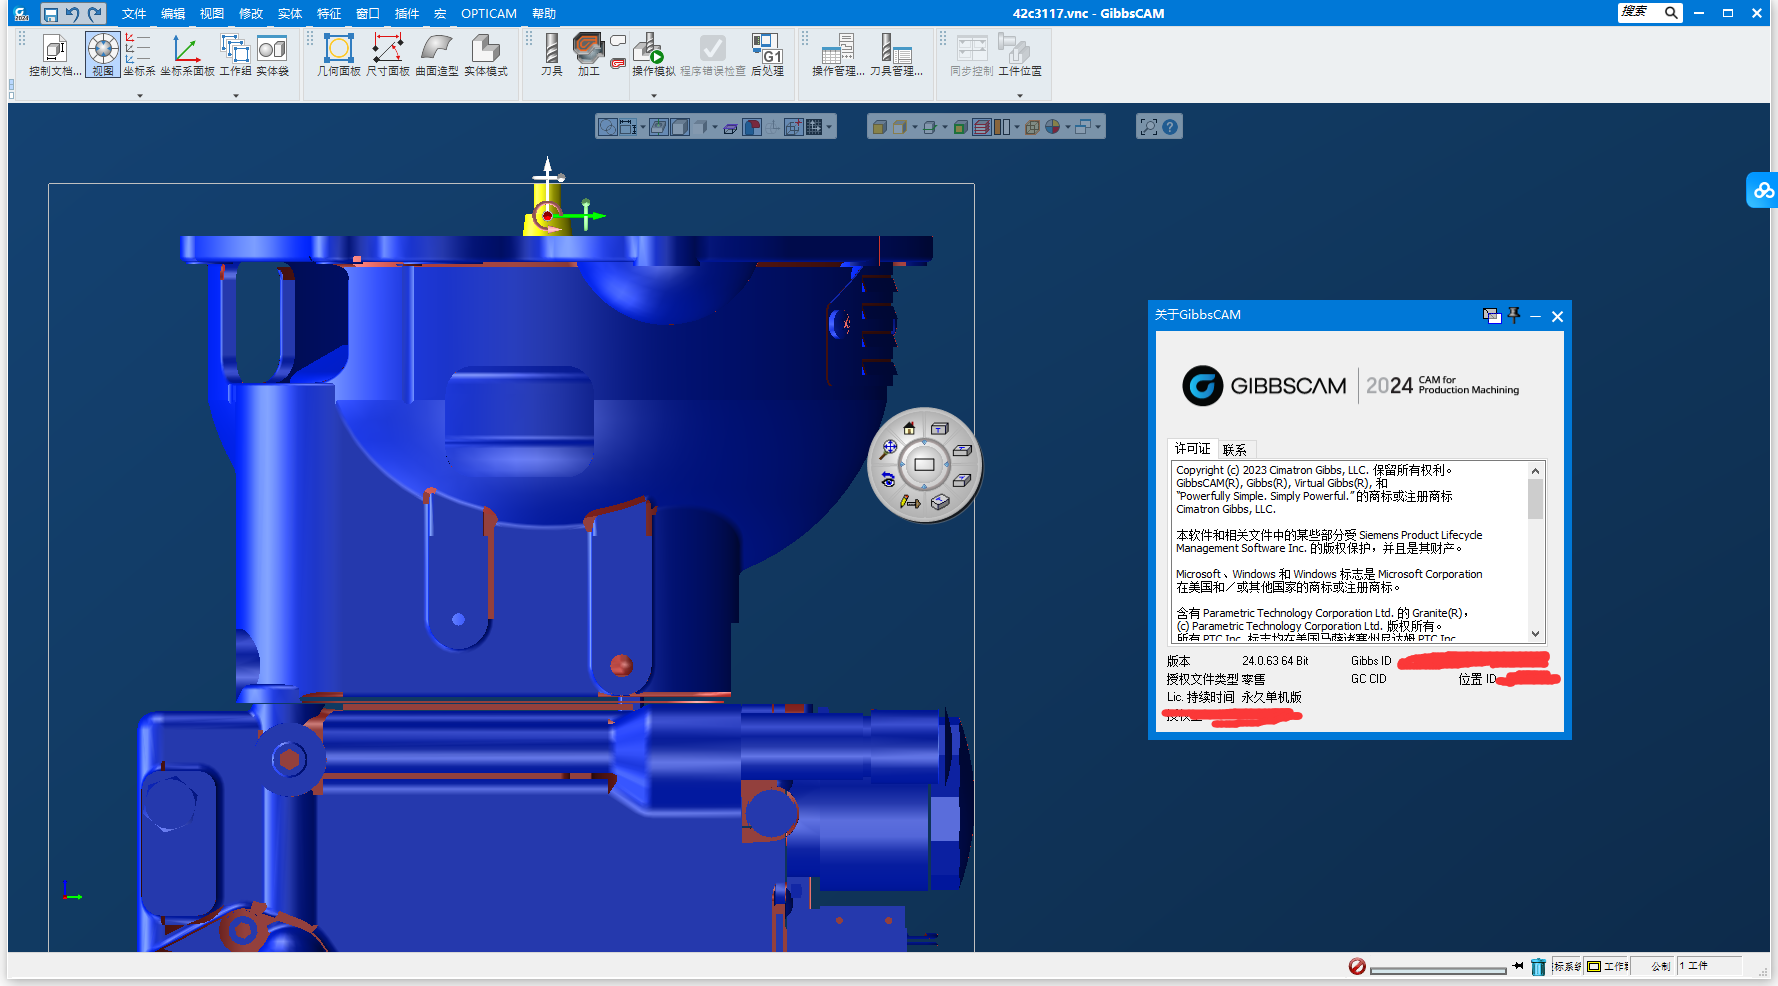Screen dimensions: 1778x986
Task: Expand the coordinate system toolbar group arrow
Action: coord(140,96)
